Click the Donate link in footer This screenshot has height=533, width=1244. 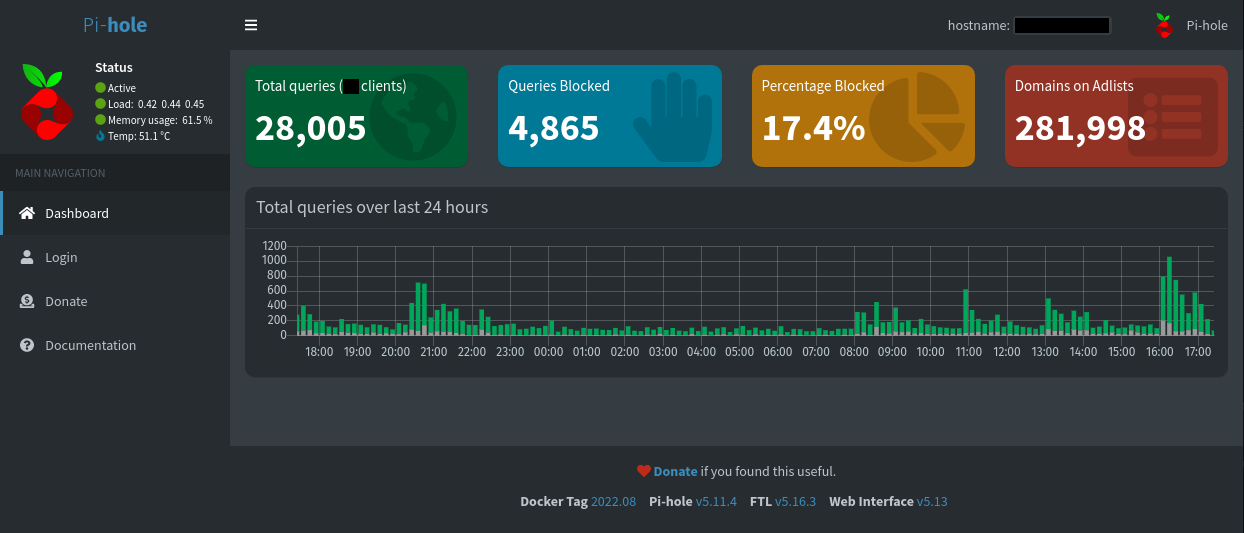[675, 471]
